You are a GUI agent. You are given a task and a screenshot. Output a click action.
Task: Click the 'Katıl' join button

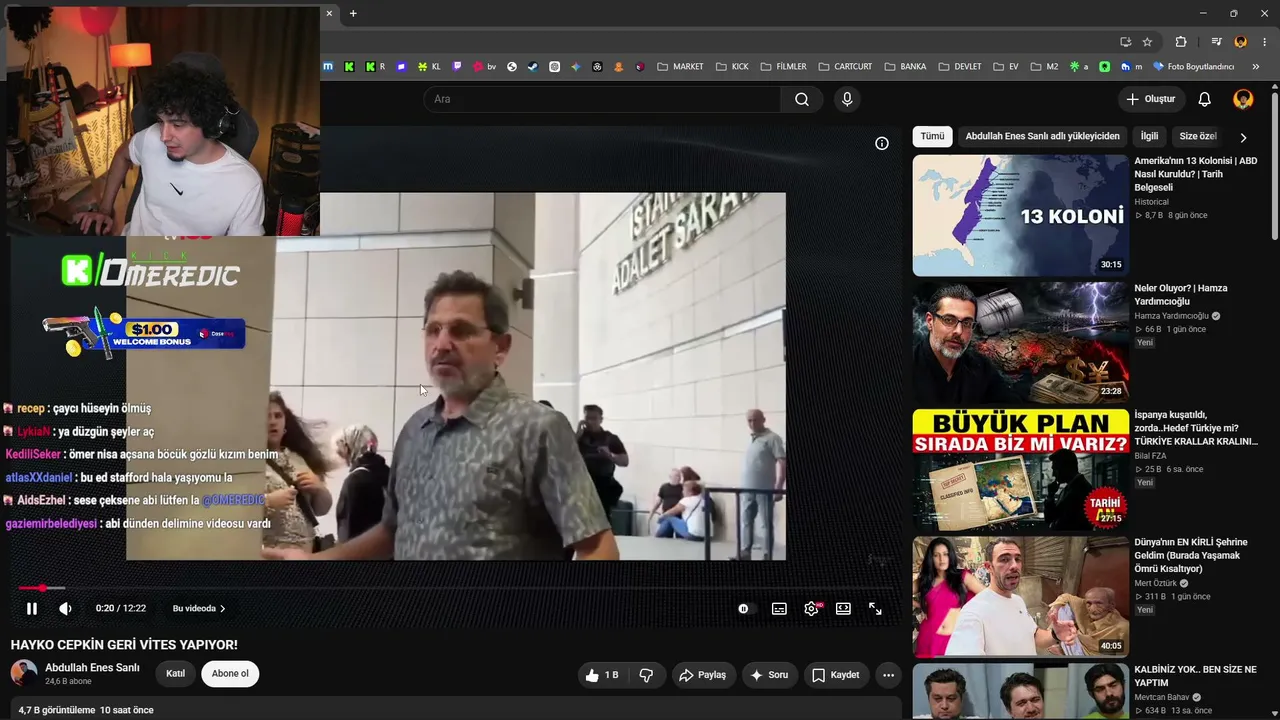point(175,673)
